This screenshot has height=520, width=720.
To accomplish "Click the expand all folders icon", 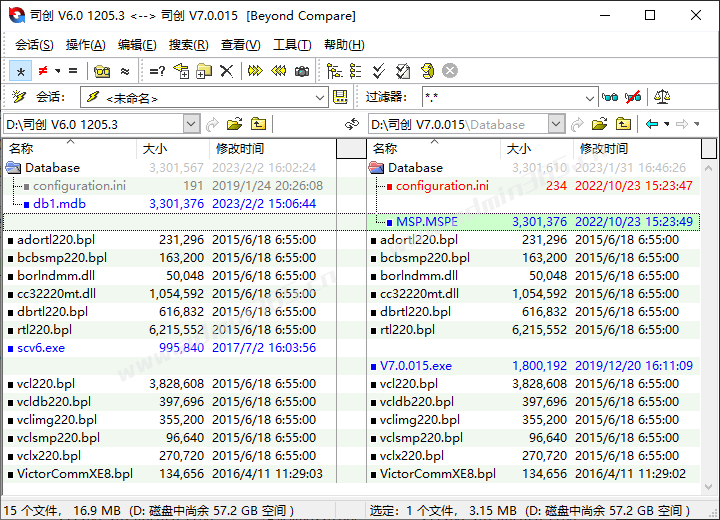I will click(334, 71).
